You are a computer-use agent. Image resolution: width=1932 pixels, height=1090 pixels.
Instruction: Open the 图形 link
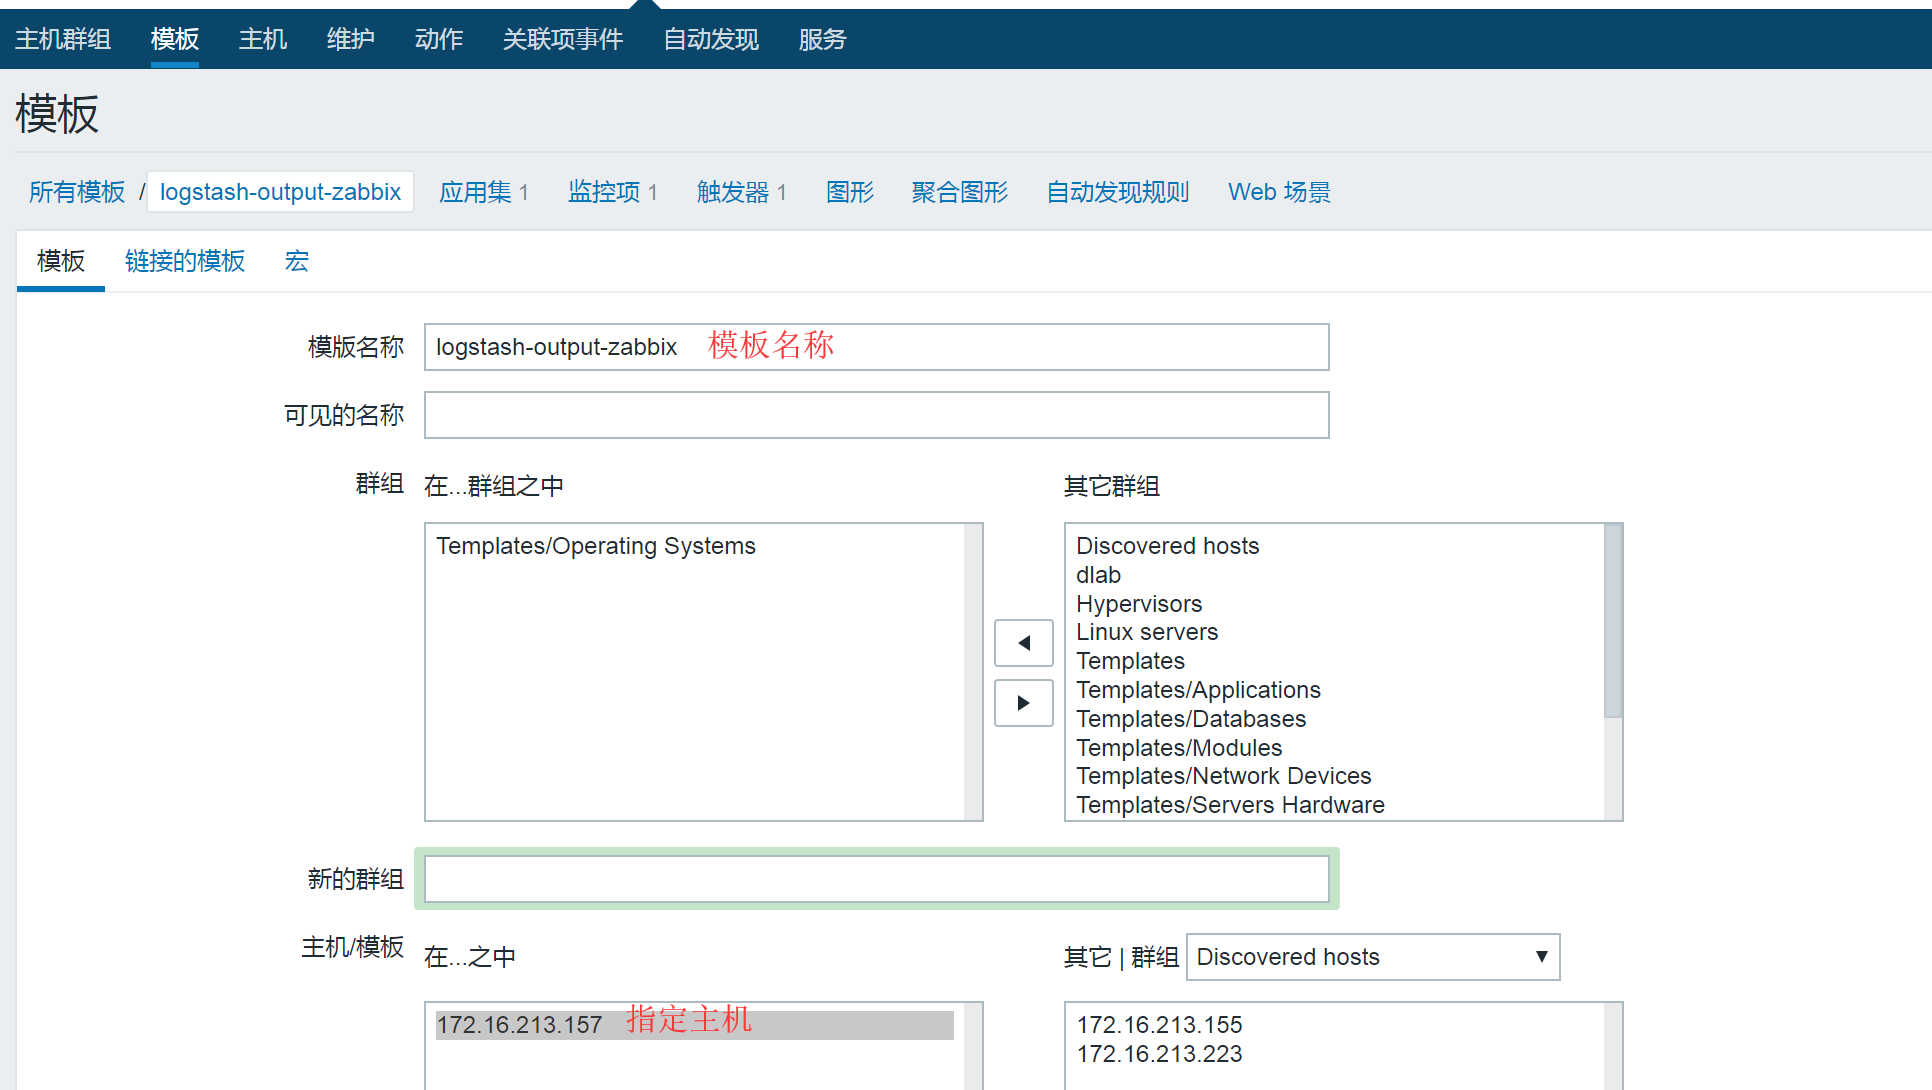(x=850, y=192)
